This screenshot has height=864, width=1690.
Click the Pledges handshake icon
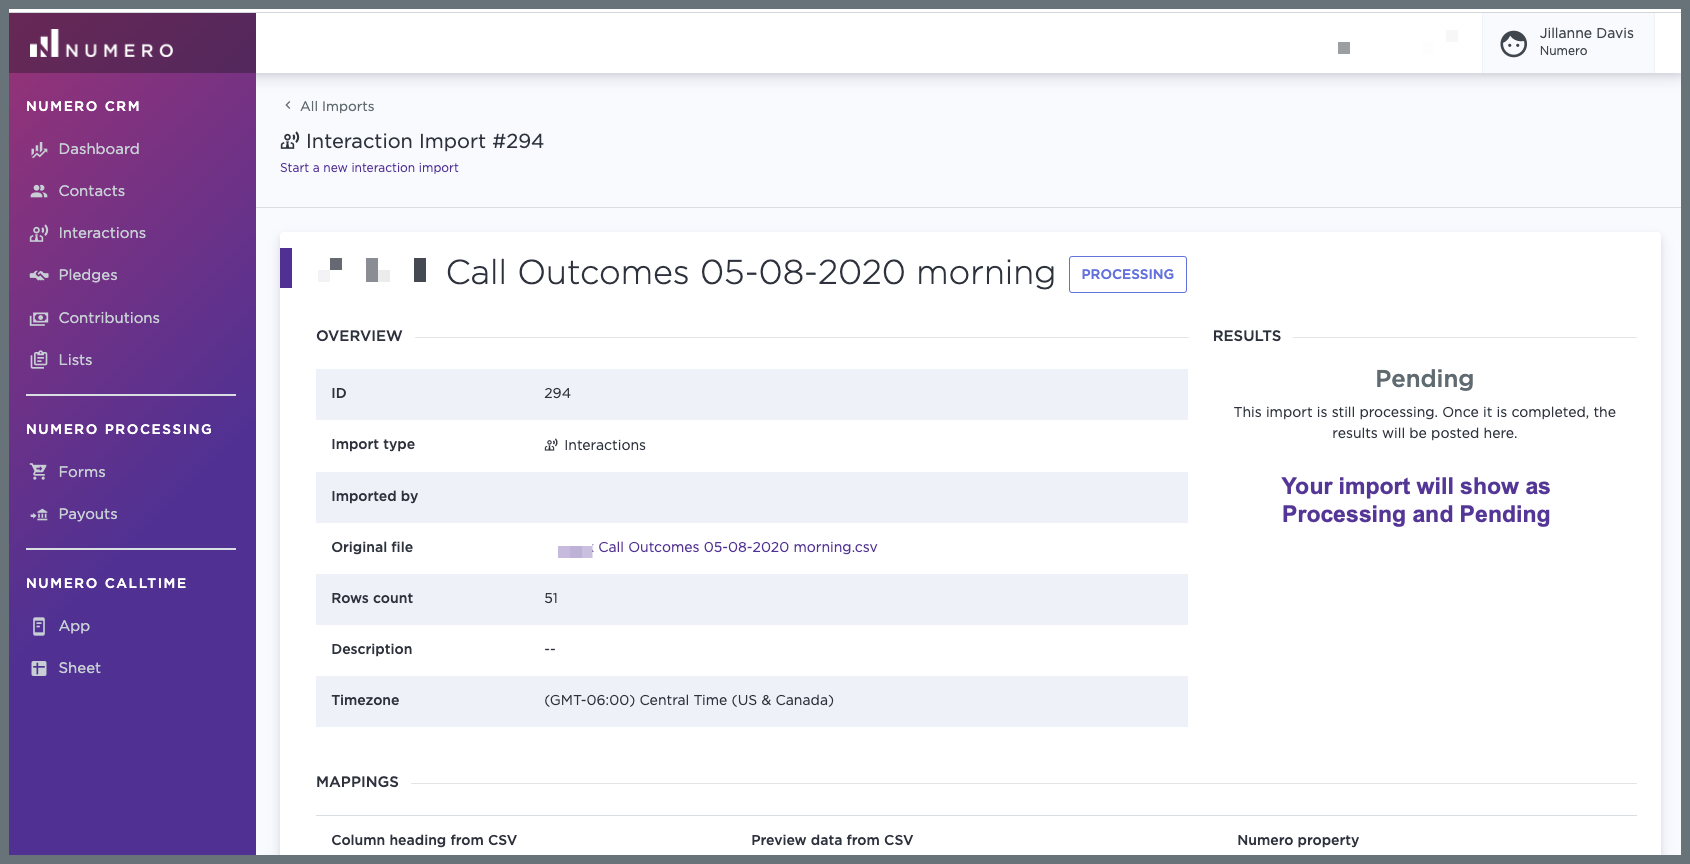point(39,275)
